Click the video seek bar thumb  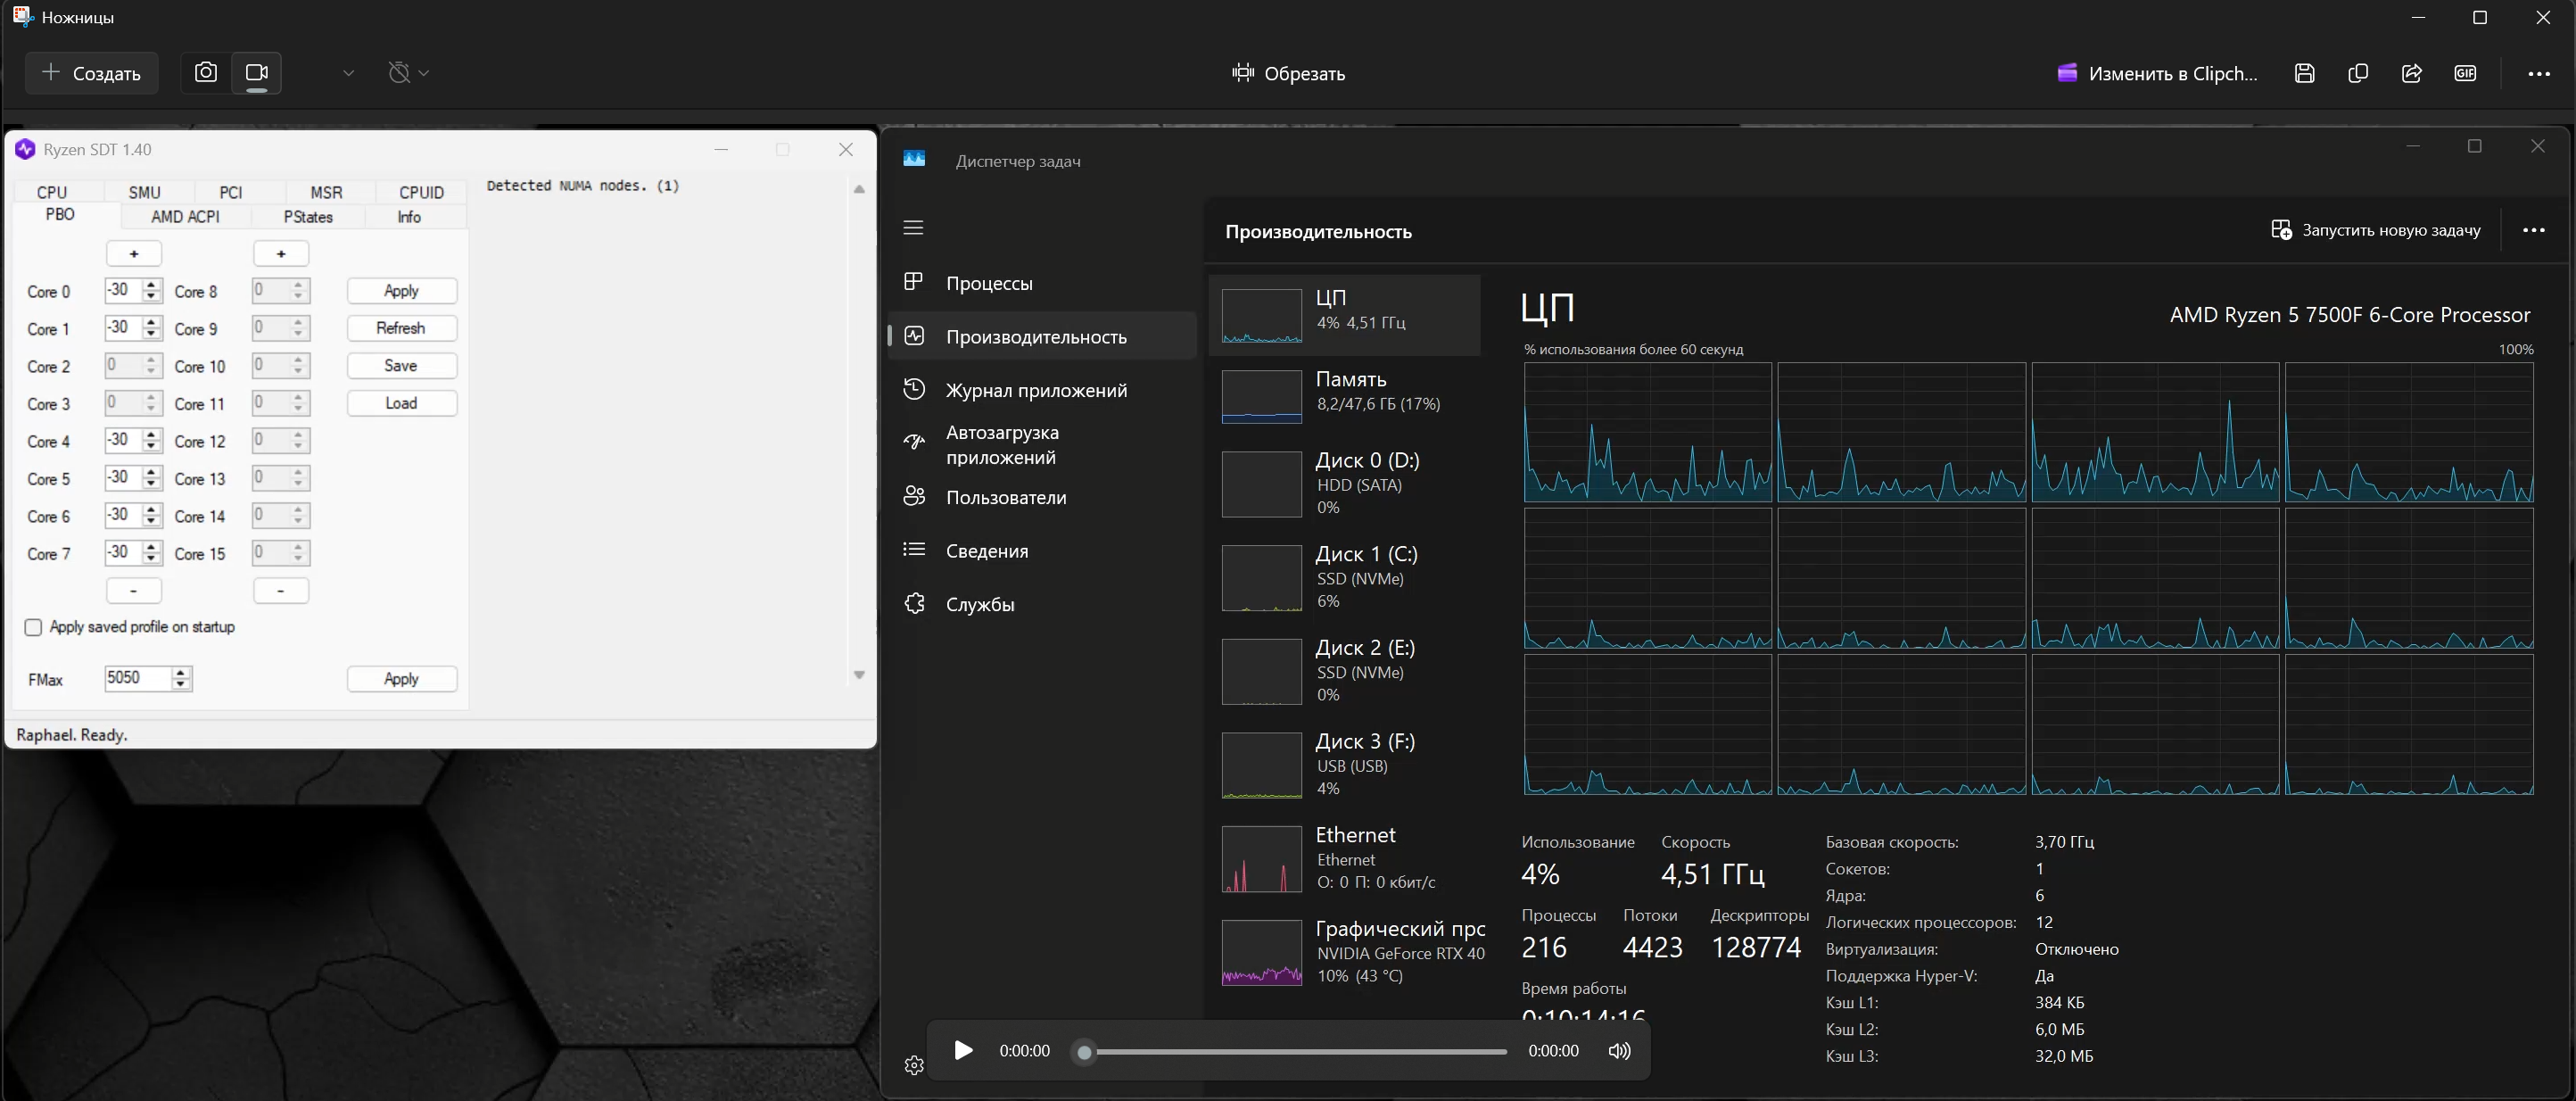coord(1084,1052)
